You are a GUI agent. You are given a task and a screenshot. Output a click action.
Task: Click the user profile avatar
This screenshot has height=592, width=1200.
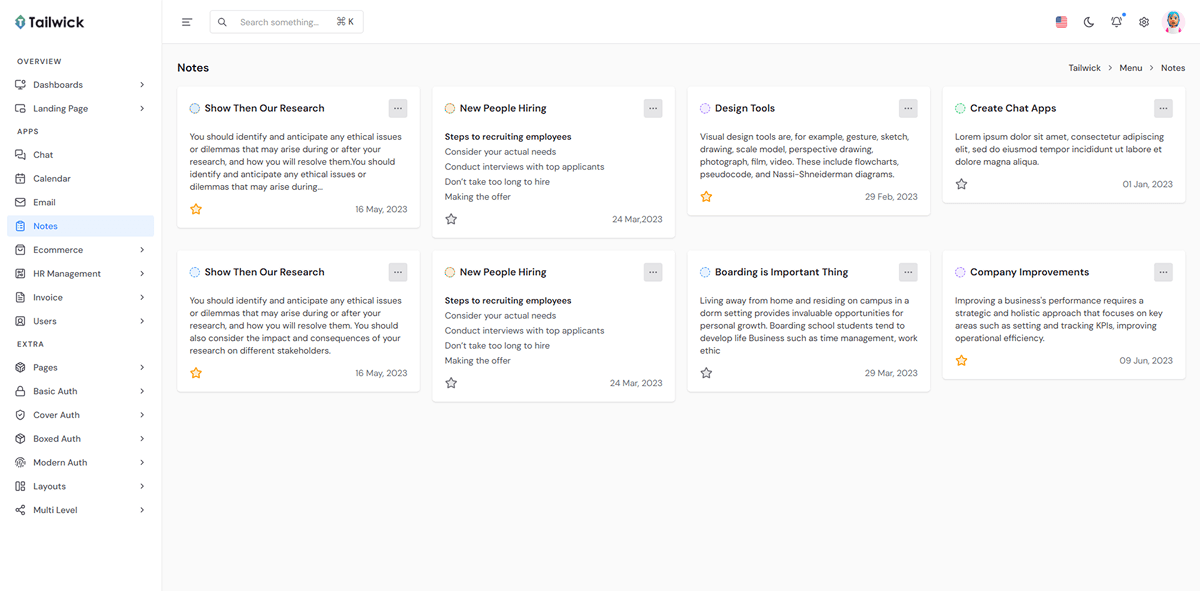coord(1173,22)
